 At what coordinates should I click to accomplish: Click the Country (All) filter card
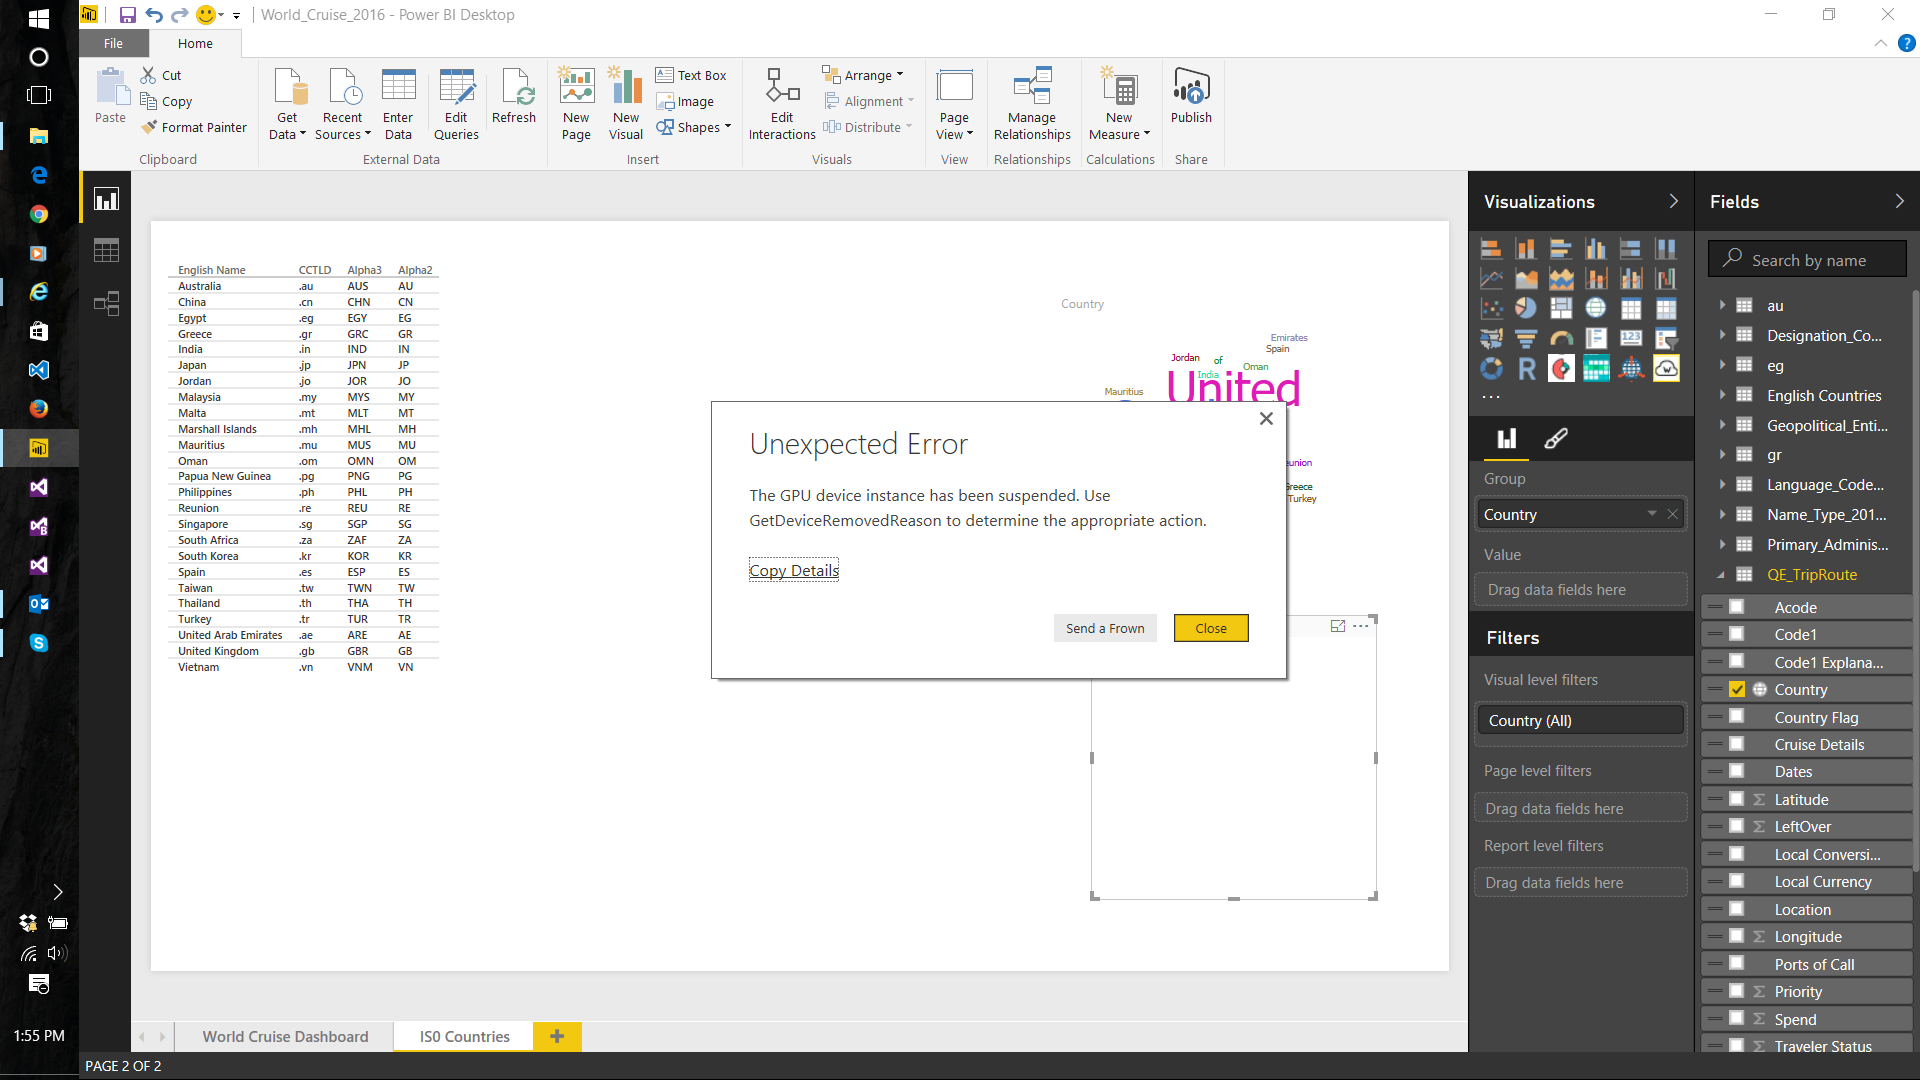click(x=1581, y=720)
